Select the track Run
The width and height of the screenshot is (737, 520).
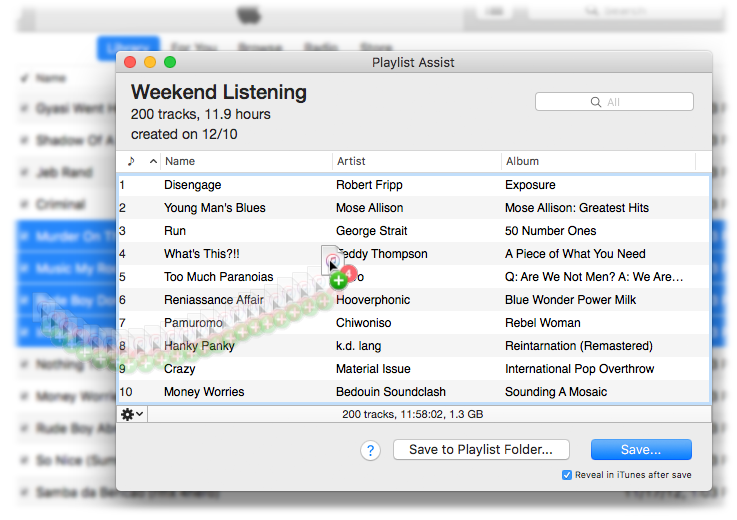click(x=175, y=231)
